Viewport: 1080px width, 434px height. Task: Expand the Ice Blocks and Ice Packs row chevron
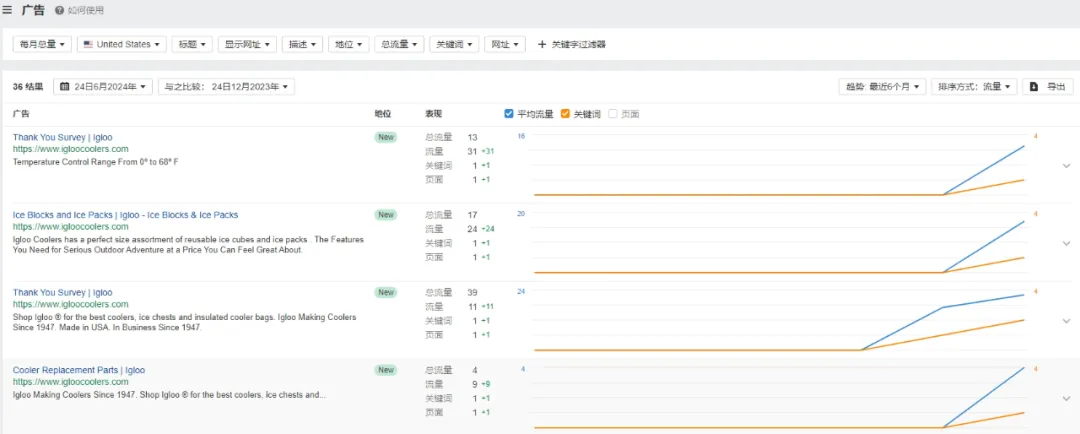click(x=1066, y=243)
